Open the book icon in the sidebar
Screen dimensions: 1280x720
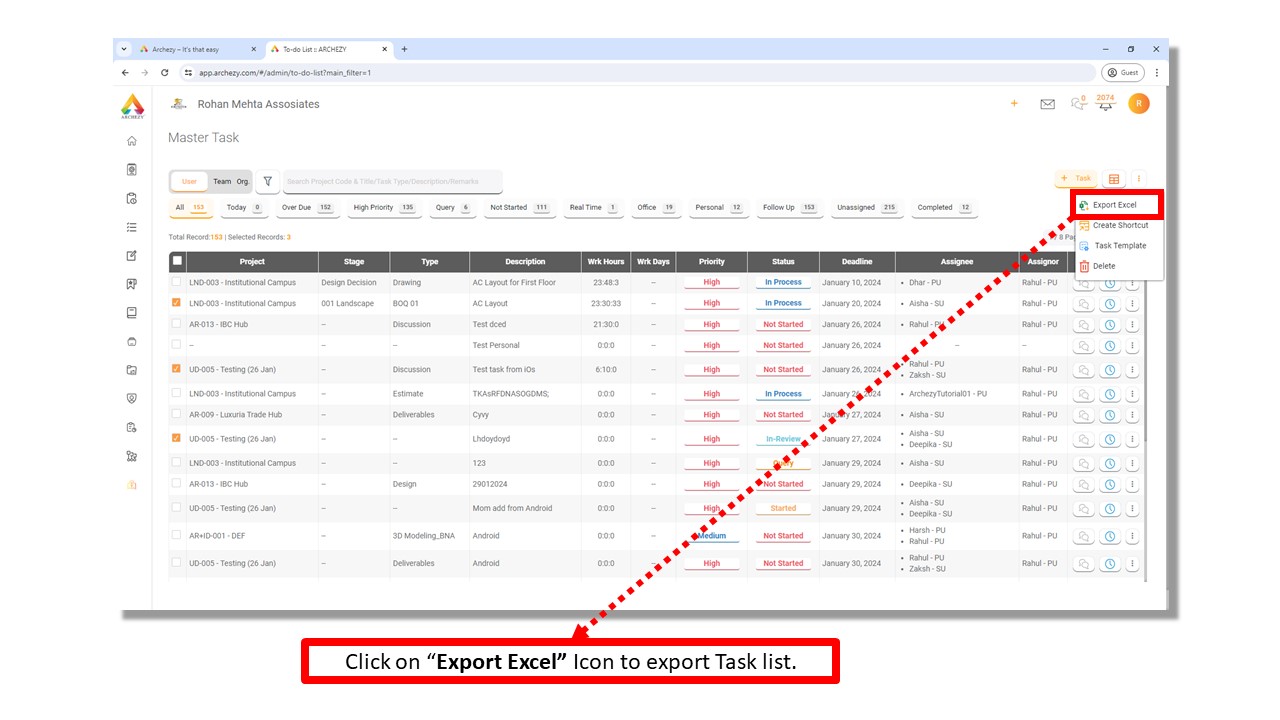(132, 313)
